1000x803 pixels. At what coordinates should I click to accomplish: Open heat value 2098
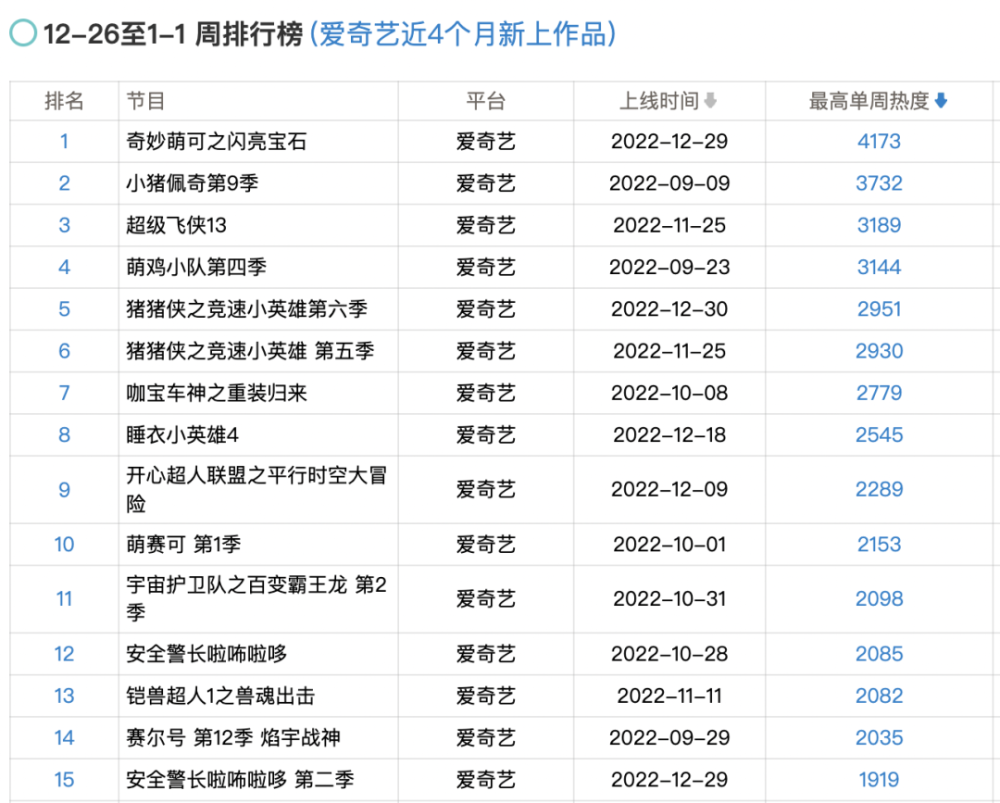coord(879,599)
